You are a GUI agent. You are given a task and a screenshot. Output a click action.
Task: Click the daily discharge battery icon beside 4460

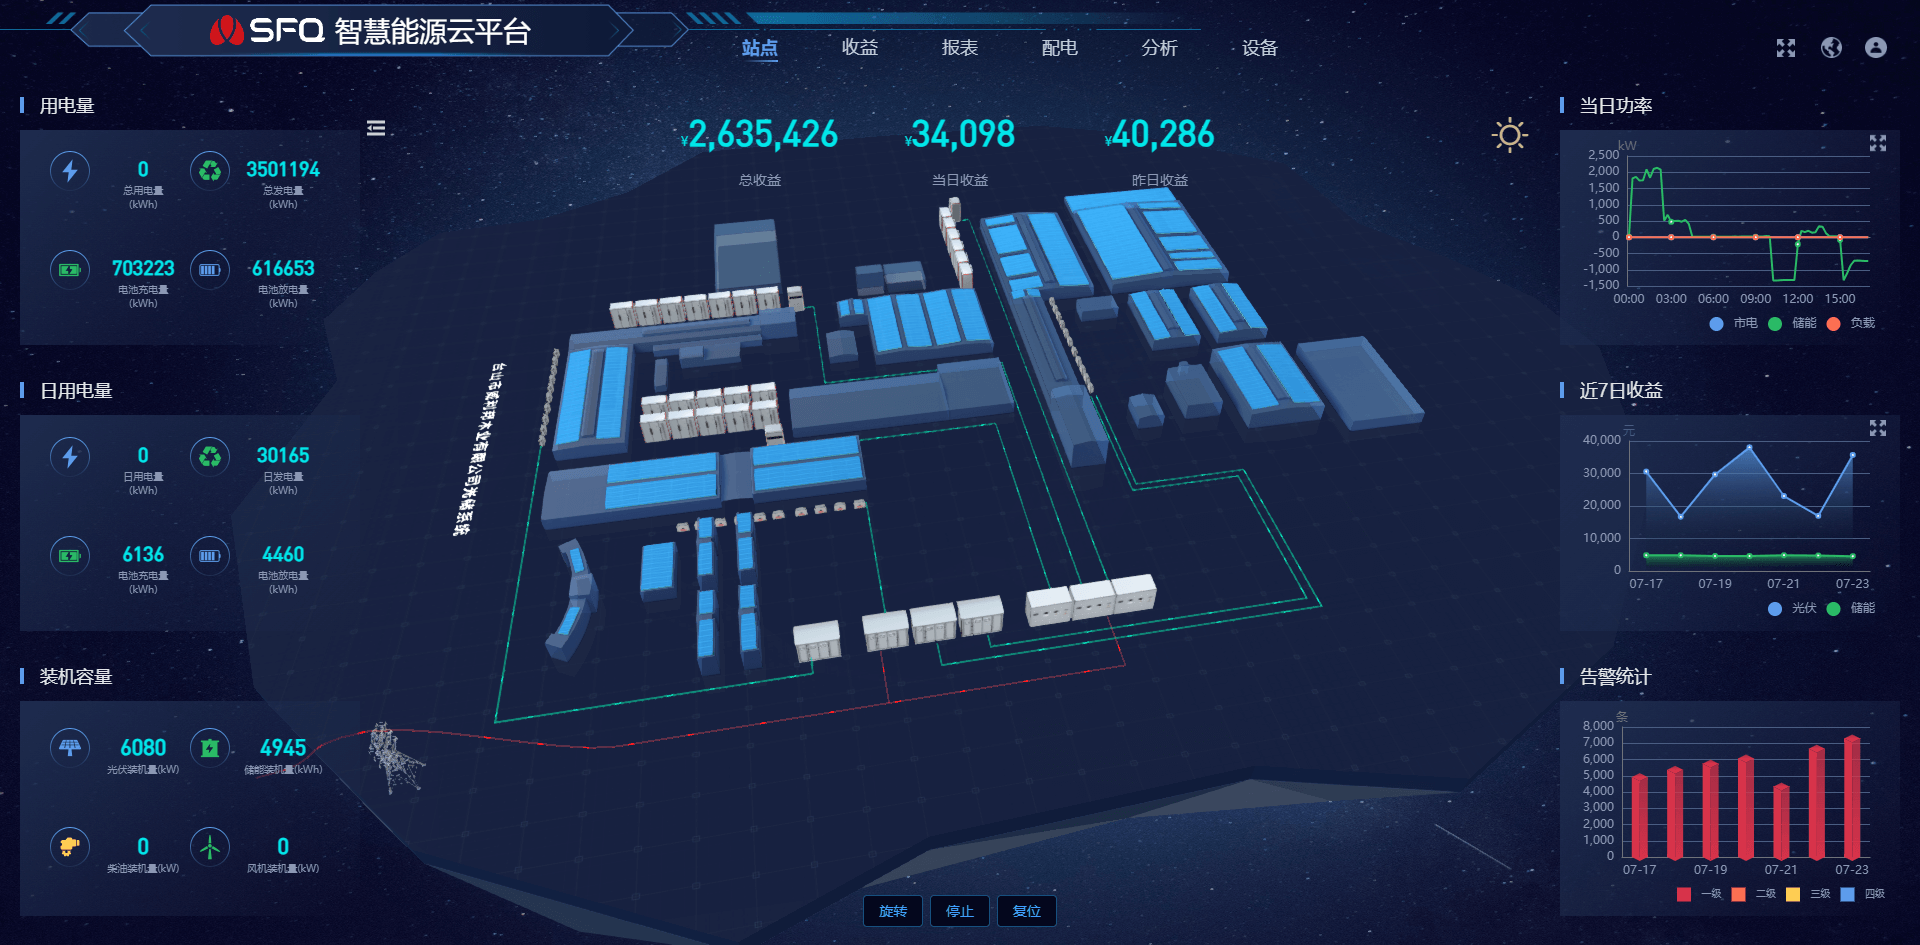210,555
